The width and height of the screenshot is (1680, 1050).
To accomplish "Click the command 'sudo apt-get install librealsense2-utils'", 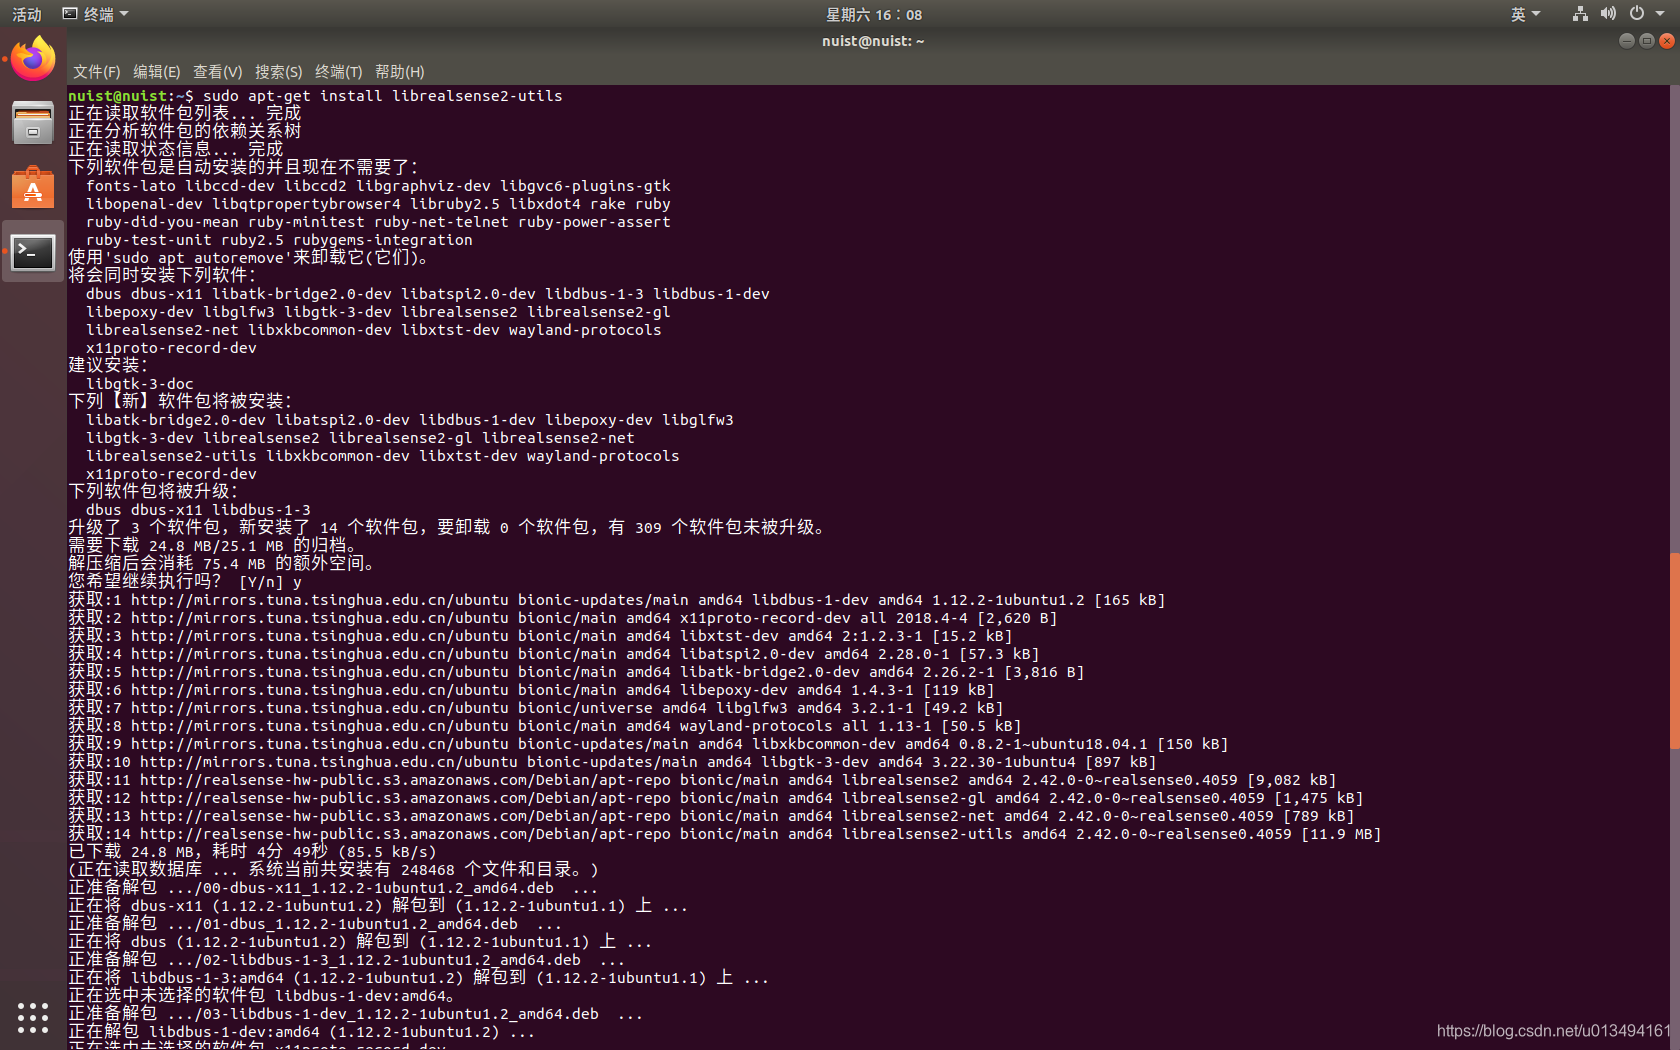I will click(x=382, y=96).
